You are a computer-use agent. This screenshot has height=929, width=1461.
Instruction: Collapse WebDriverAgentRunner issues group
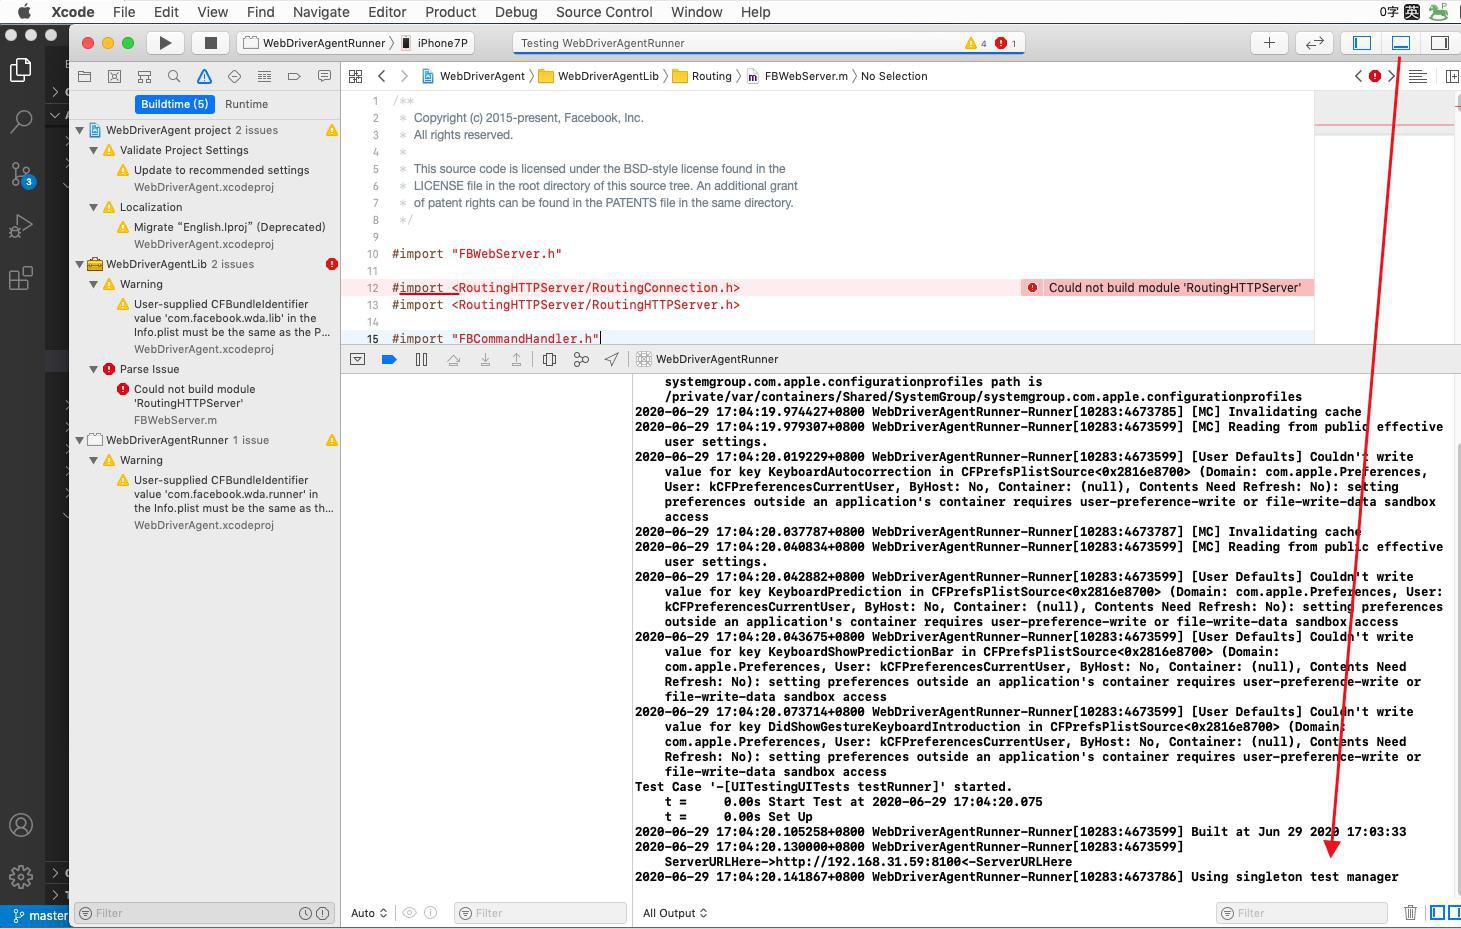coord(80,440)
